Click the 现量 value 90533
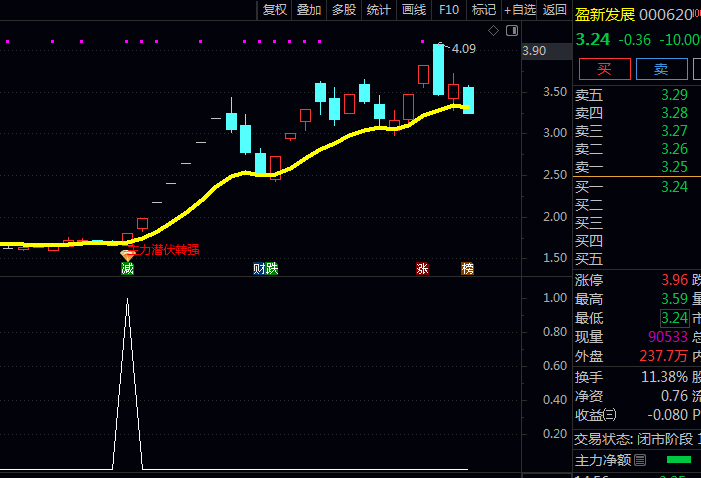 coord(668,337)
